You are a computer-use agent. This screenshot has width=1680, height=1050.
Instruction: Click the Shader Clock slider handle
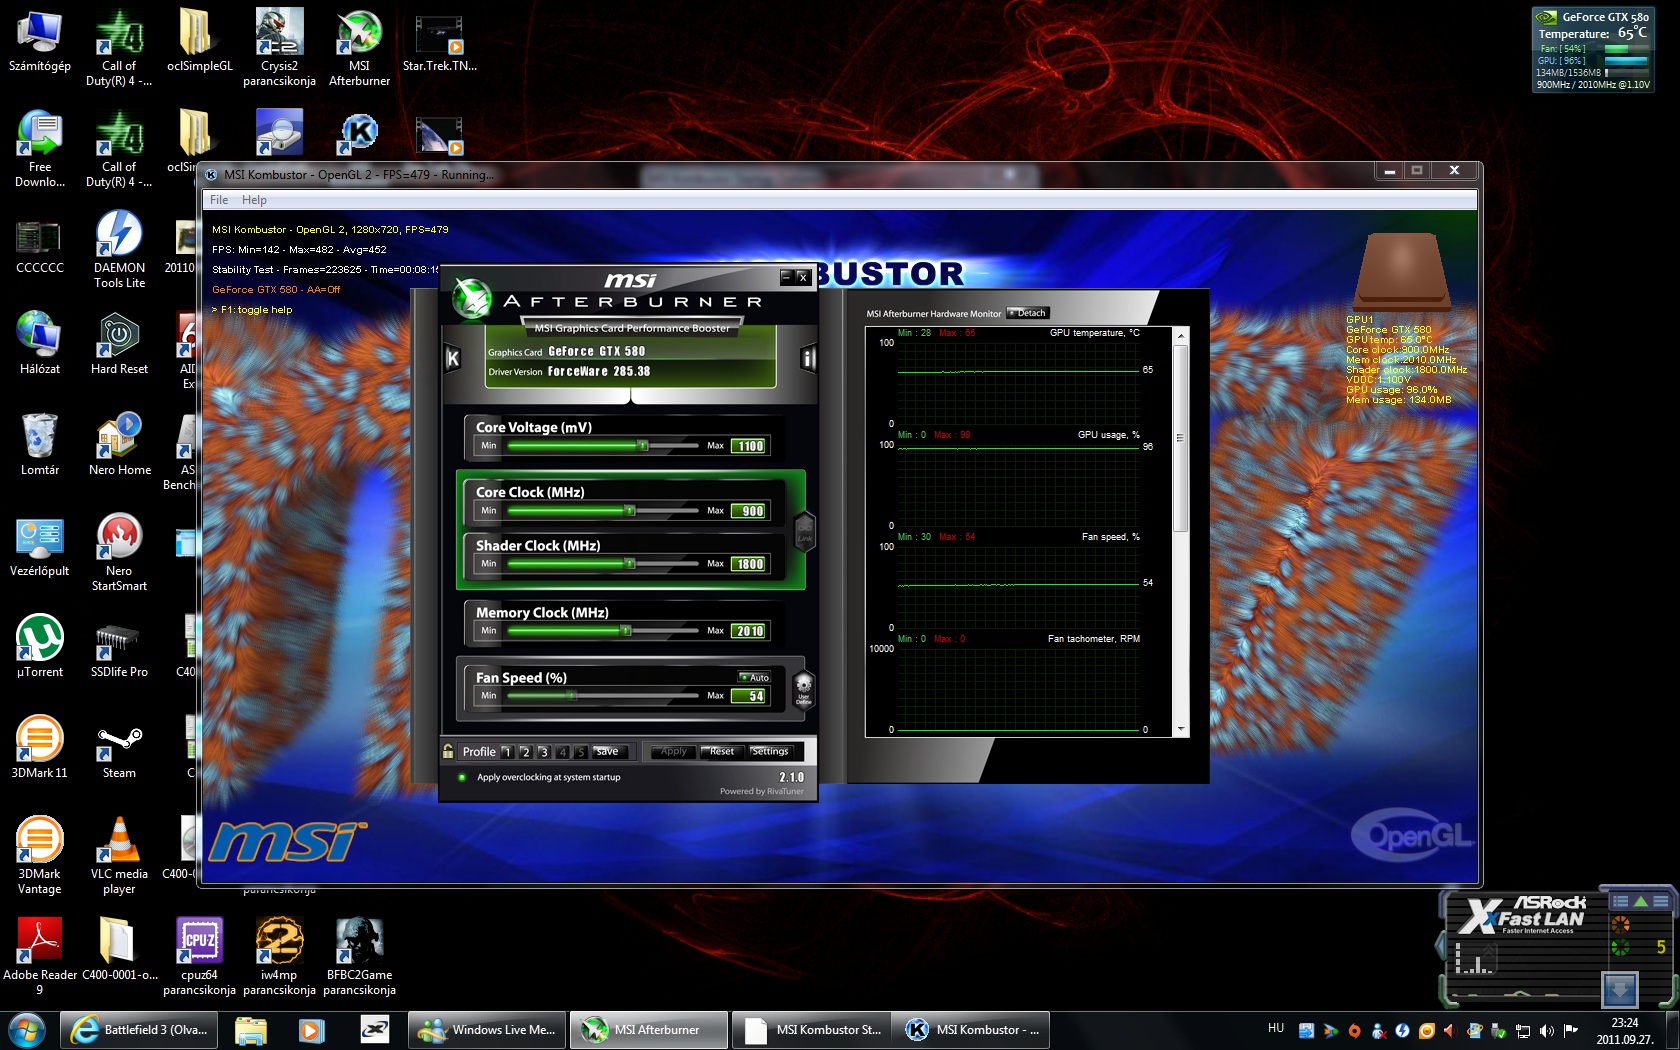click(x=630, y=564)
